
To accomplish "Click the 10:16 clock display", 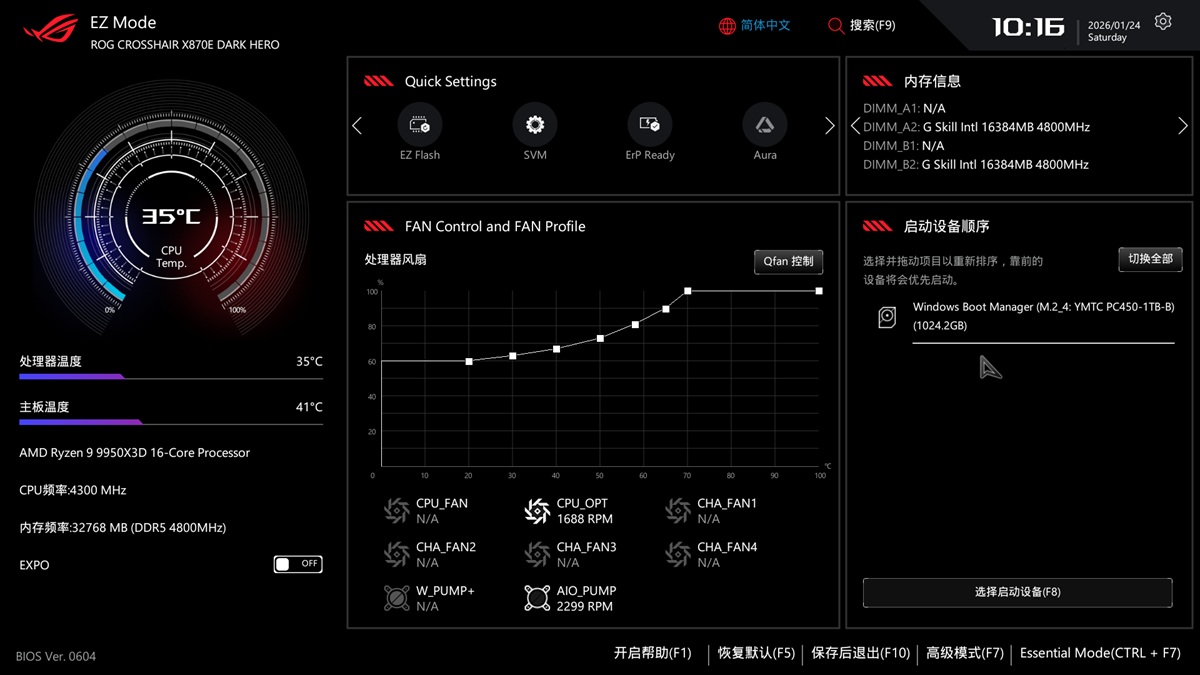I will click(x=1028, y=27).
